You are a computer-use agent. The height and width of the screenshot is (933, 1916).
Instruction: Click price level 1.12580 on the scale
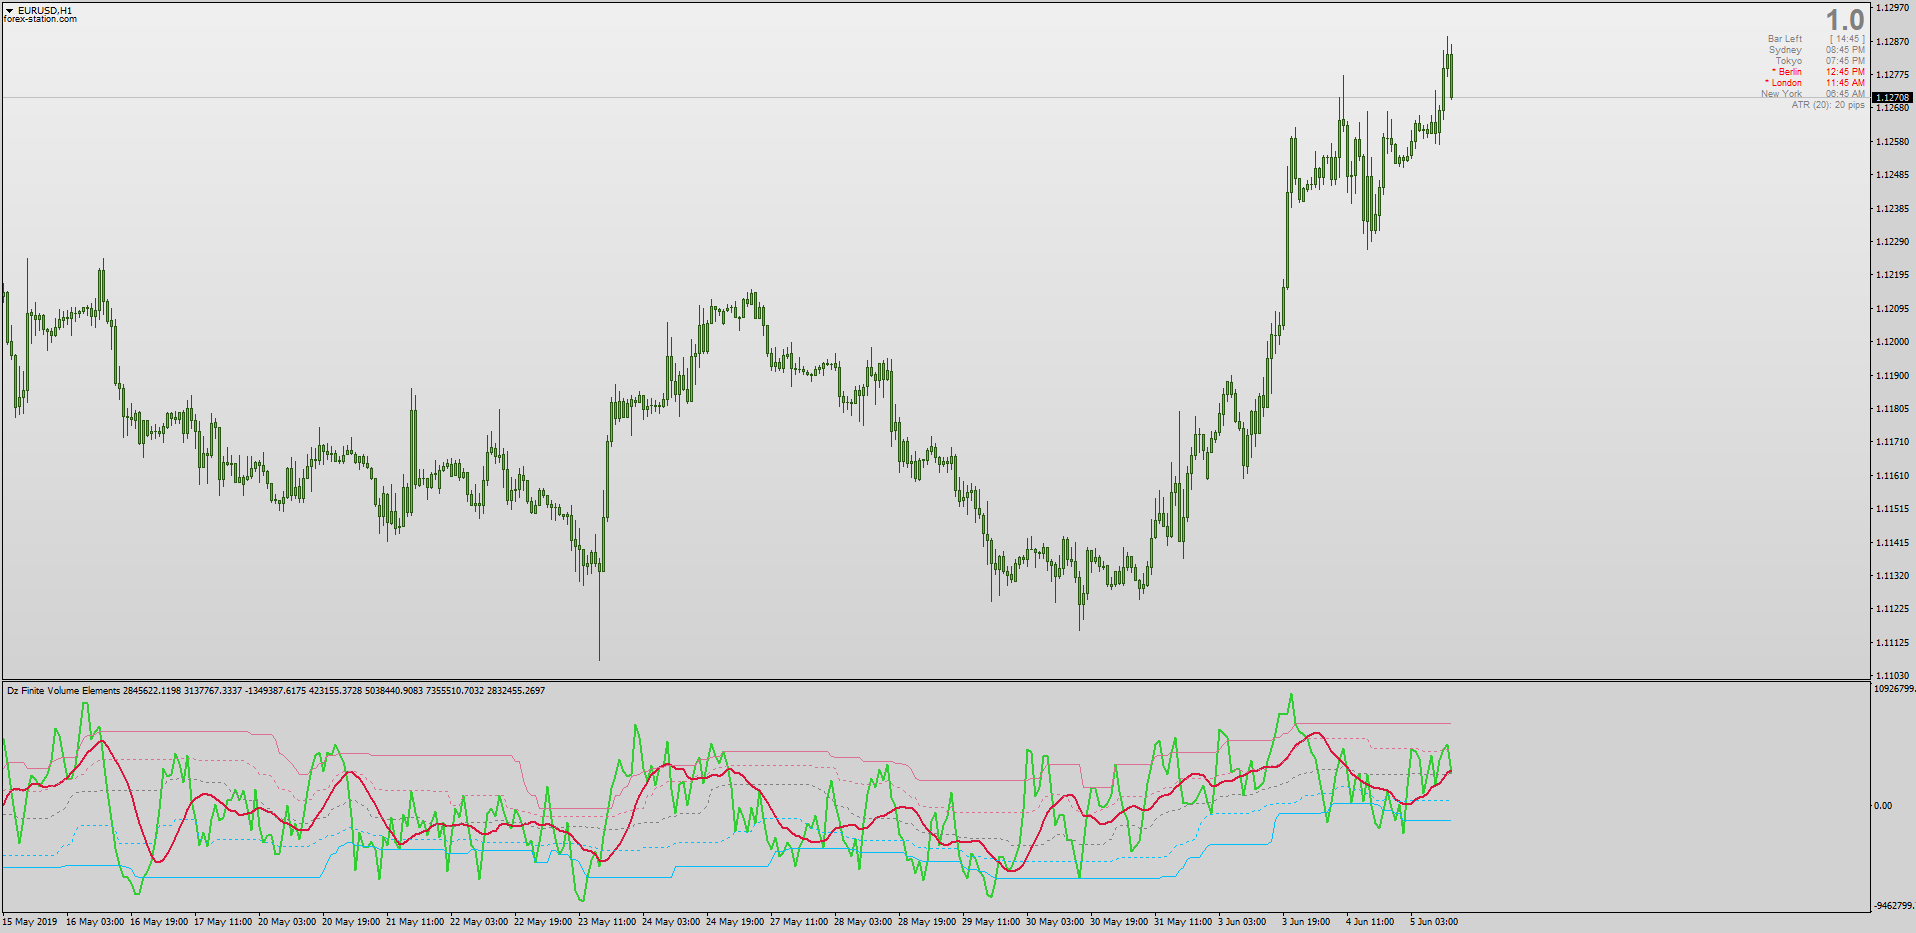tap(1893, 142)
